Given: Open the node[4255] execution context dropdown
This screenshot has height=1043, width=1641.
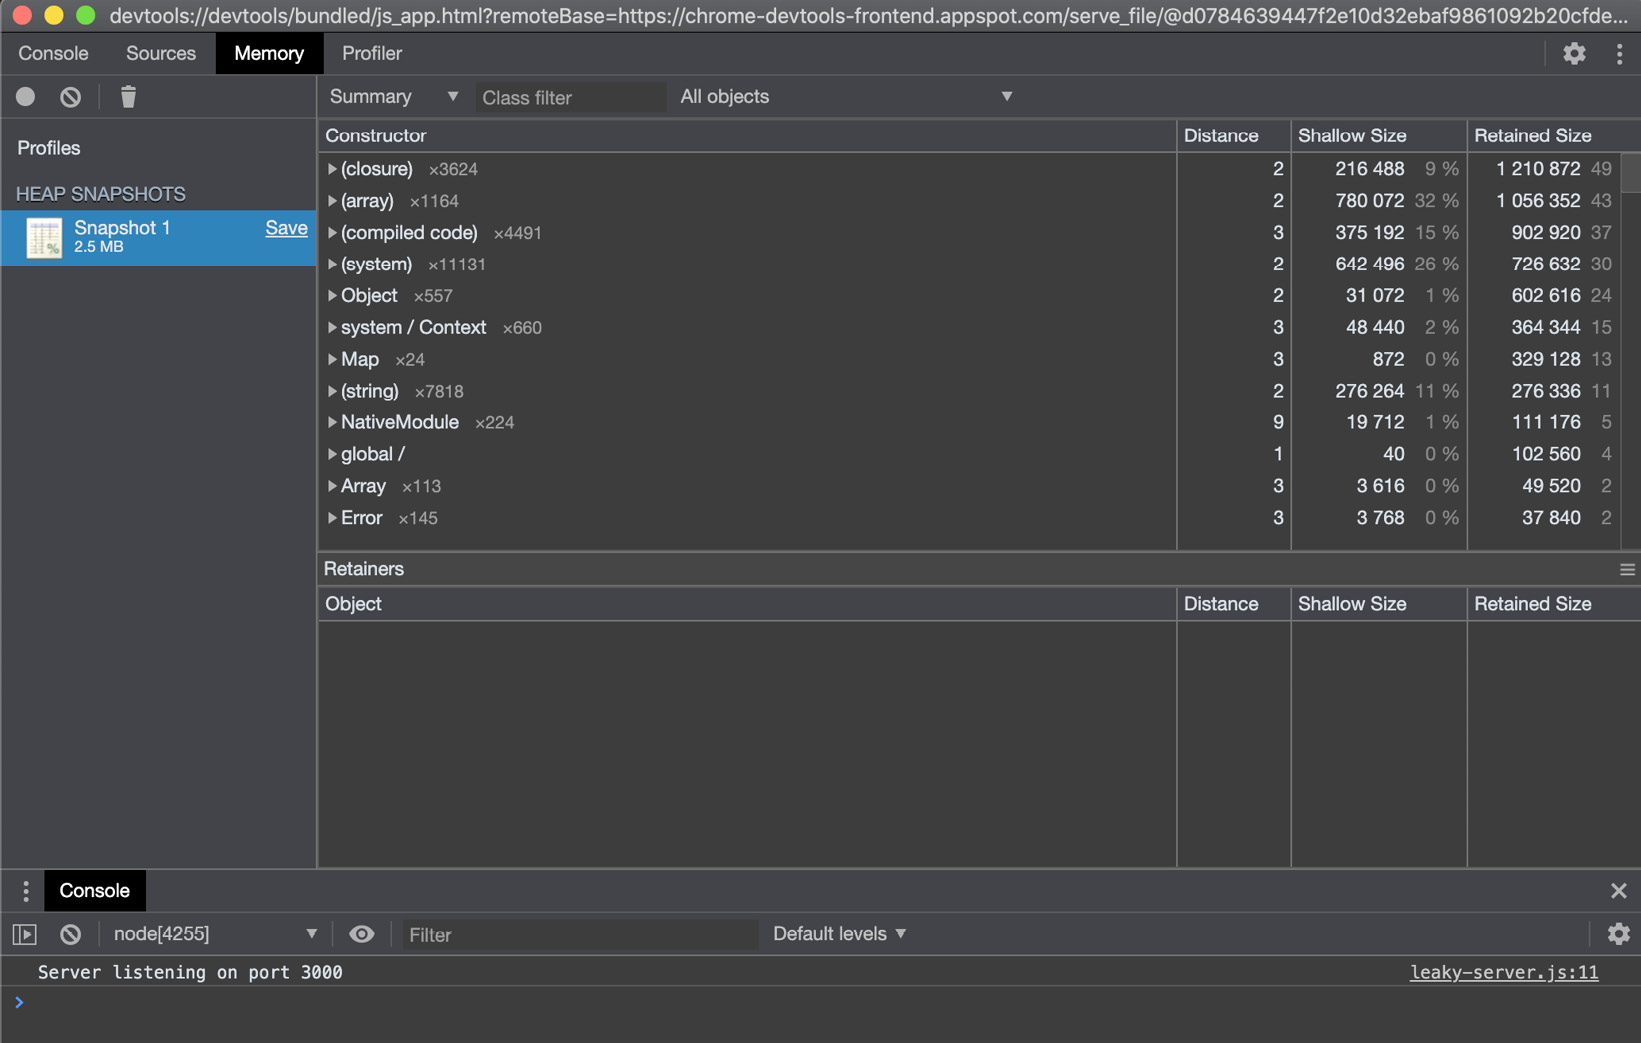Looking at the screenshot, I should pos(213,933).
